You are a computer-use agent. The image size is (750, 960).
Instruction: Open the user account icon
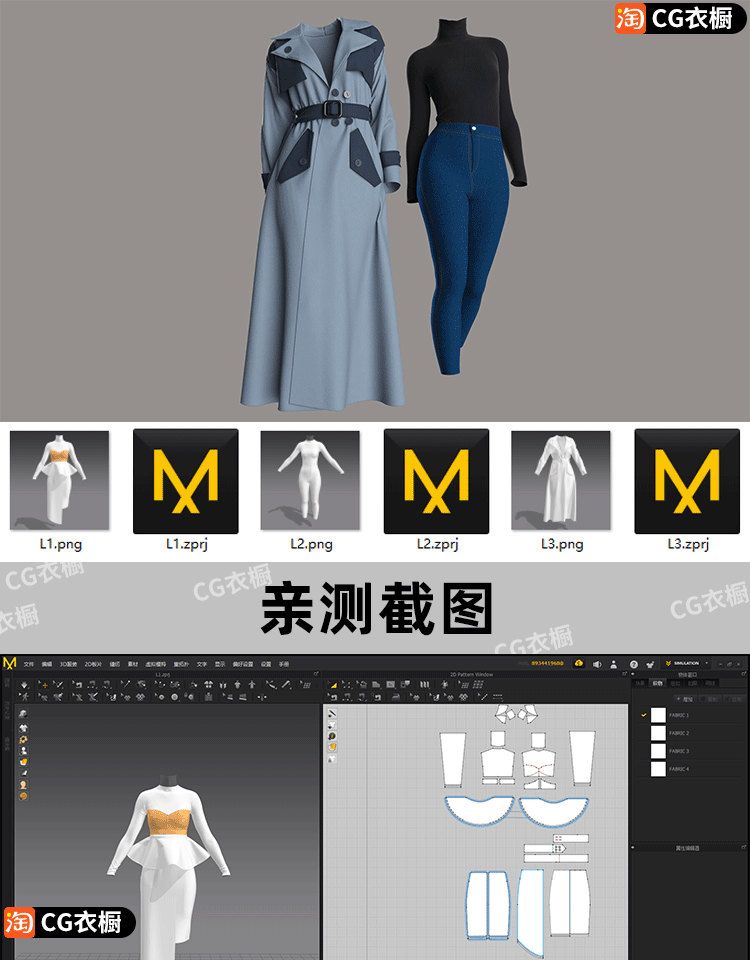point(612,663)
